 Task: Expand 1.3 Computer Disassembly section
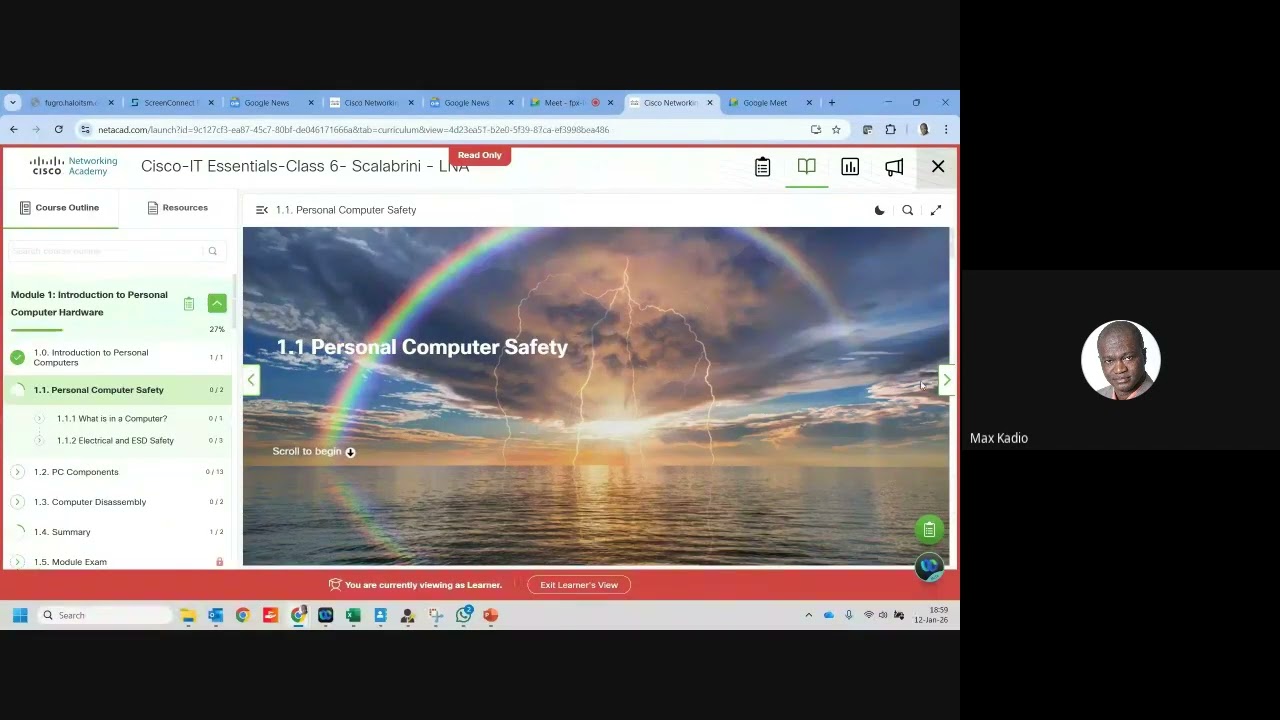pyautogui.click(x=18, y=502)
